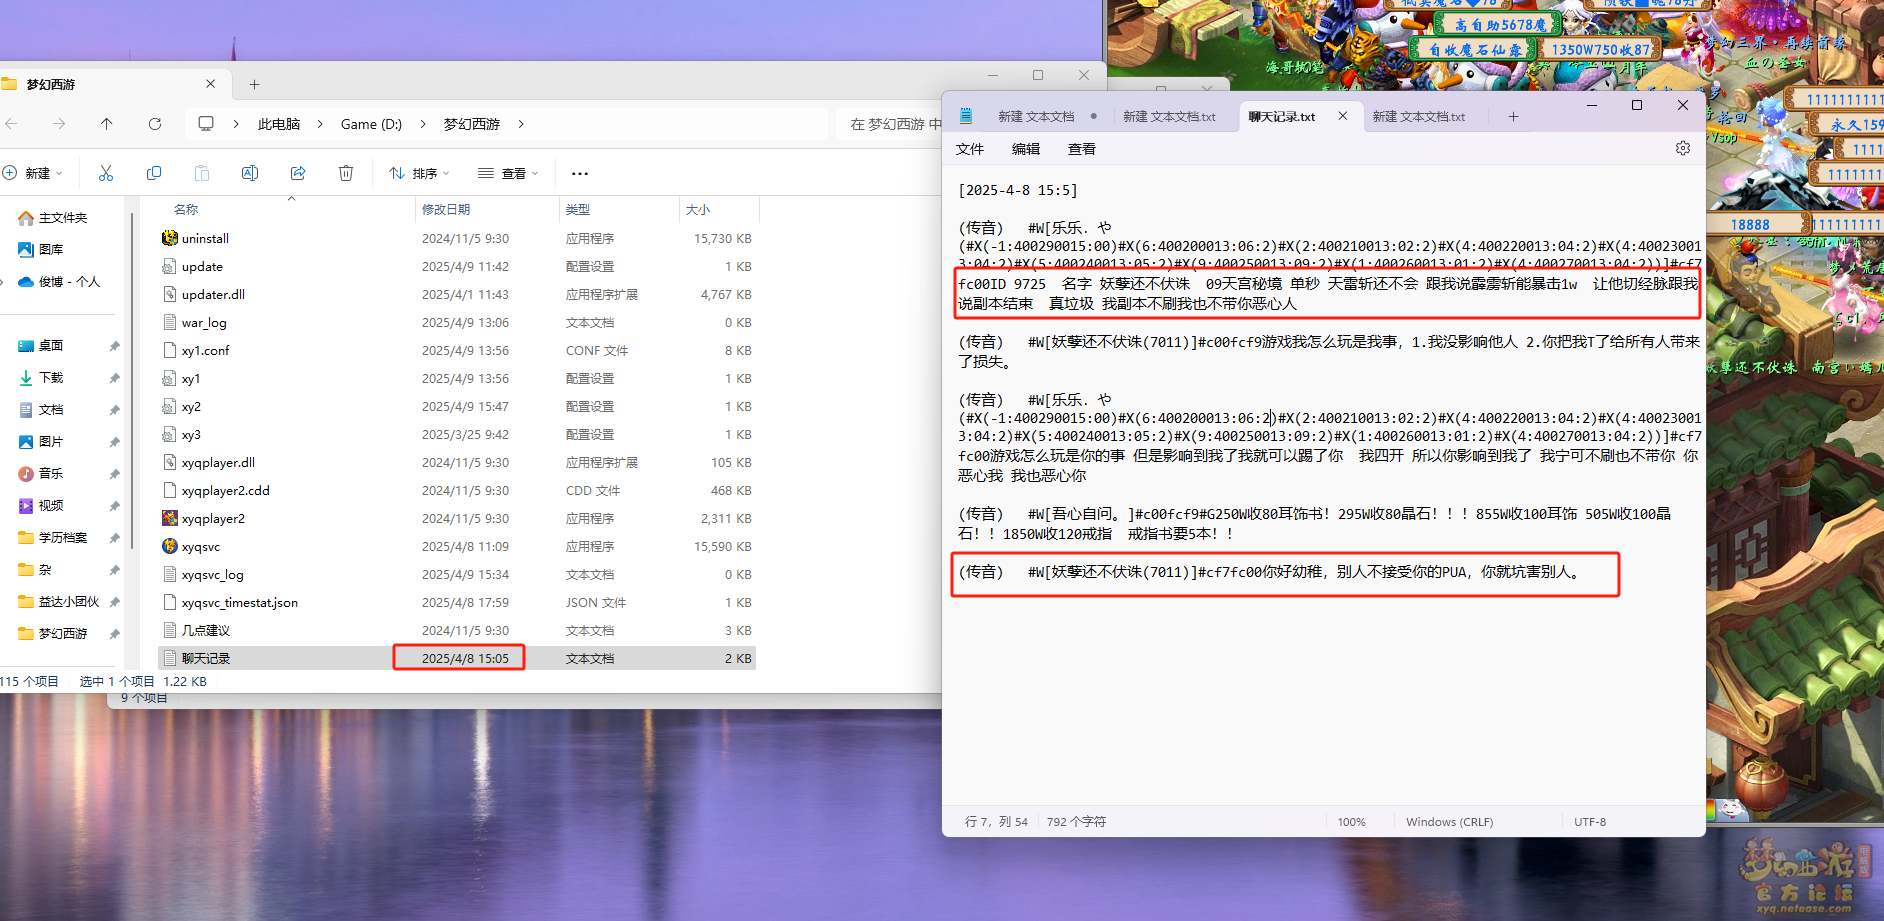Viewport: 1884px width, 921px height.
Task: Navigate back in Explorer
Action: point(12,124)
